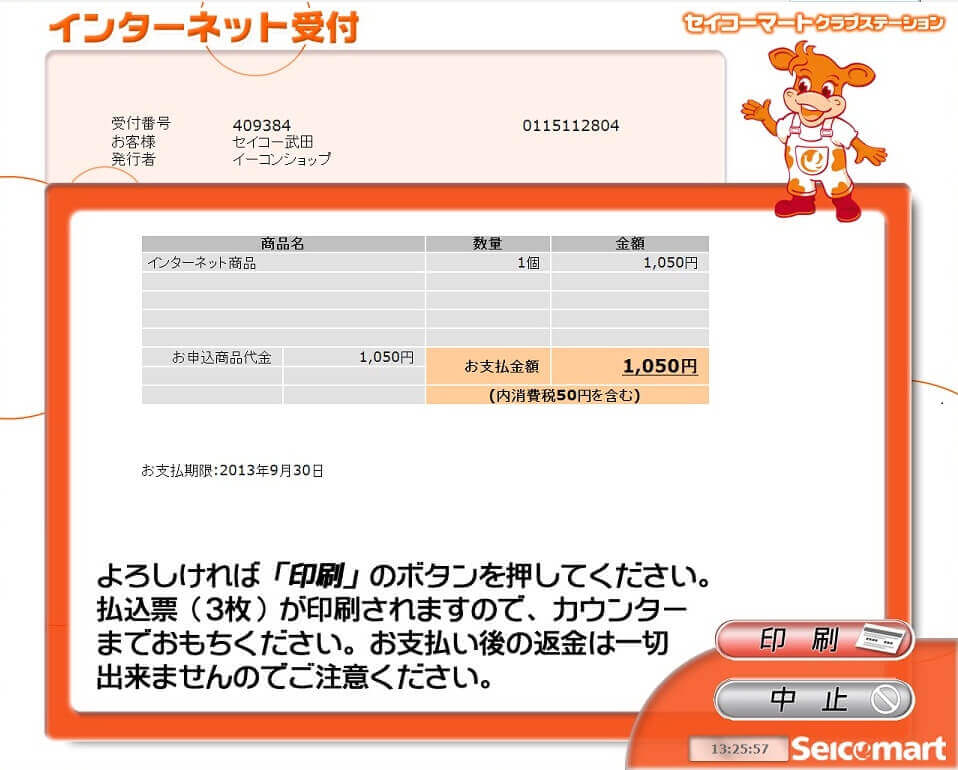Click the payment deadline 2013年9月30日
958x770 pixels.
[x=271, y=471]
